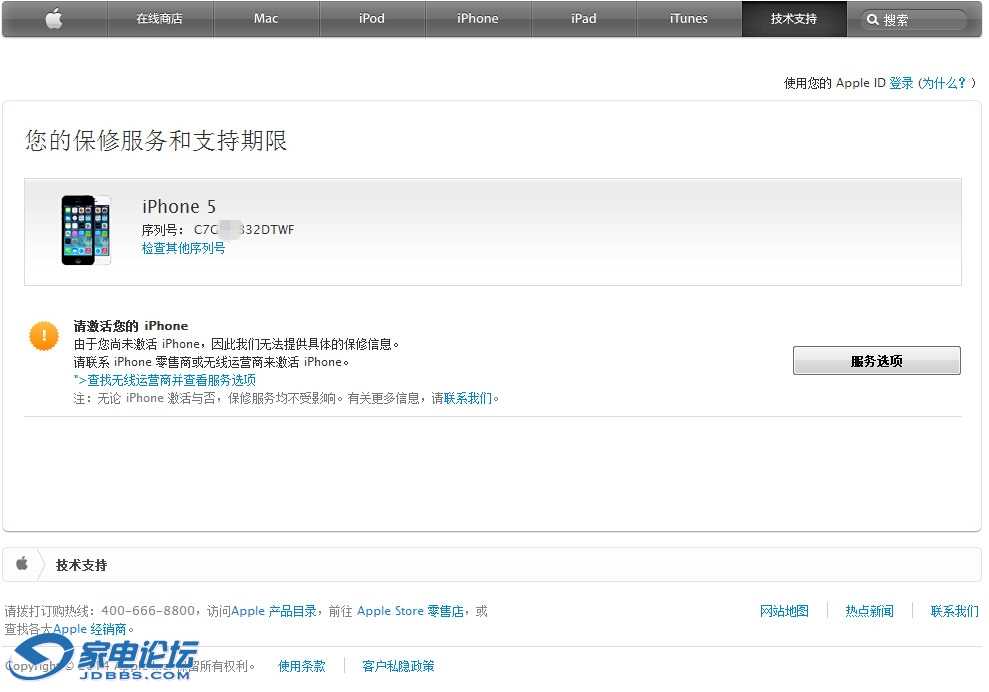989x692 pixels.
Task: Open the Mac navigation tab
Action: (x=266, y=19)
